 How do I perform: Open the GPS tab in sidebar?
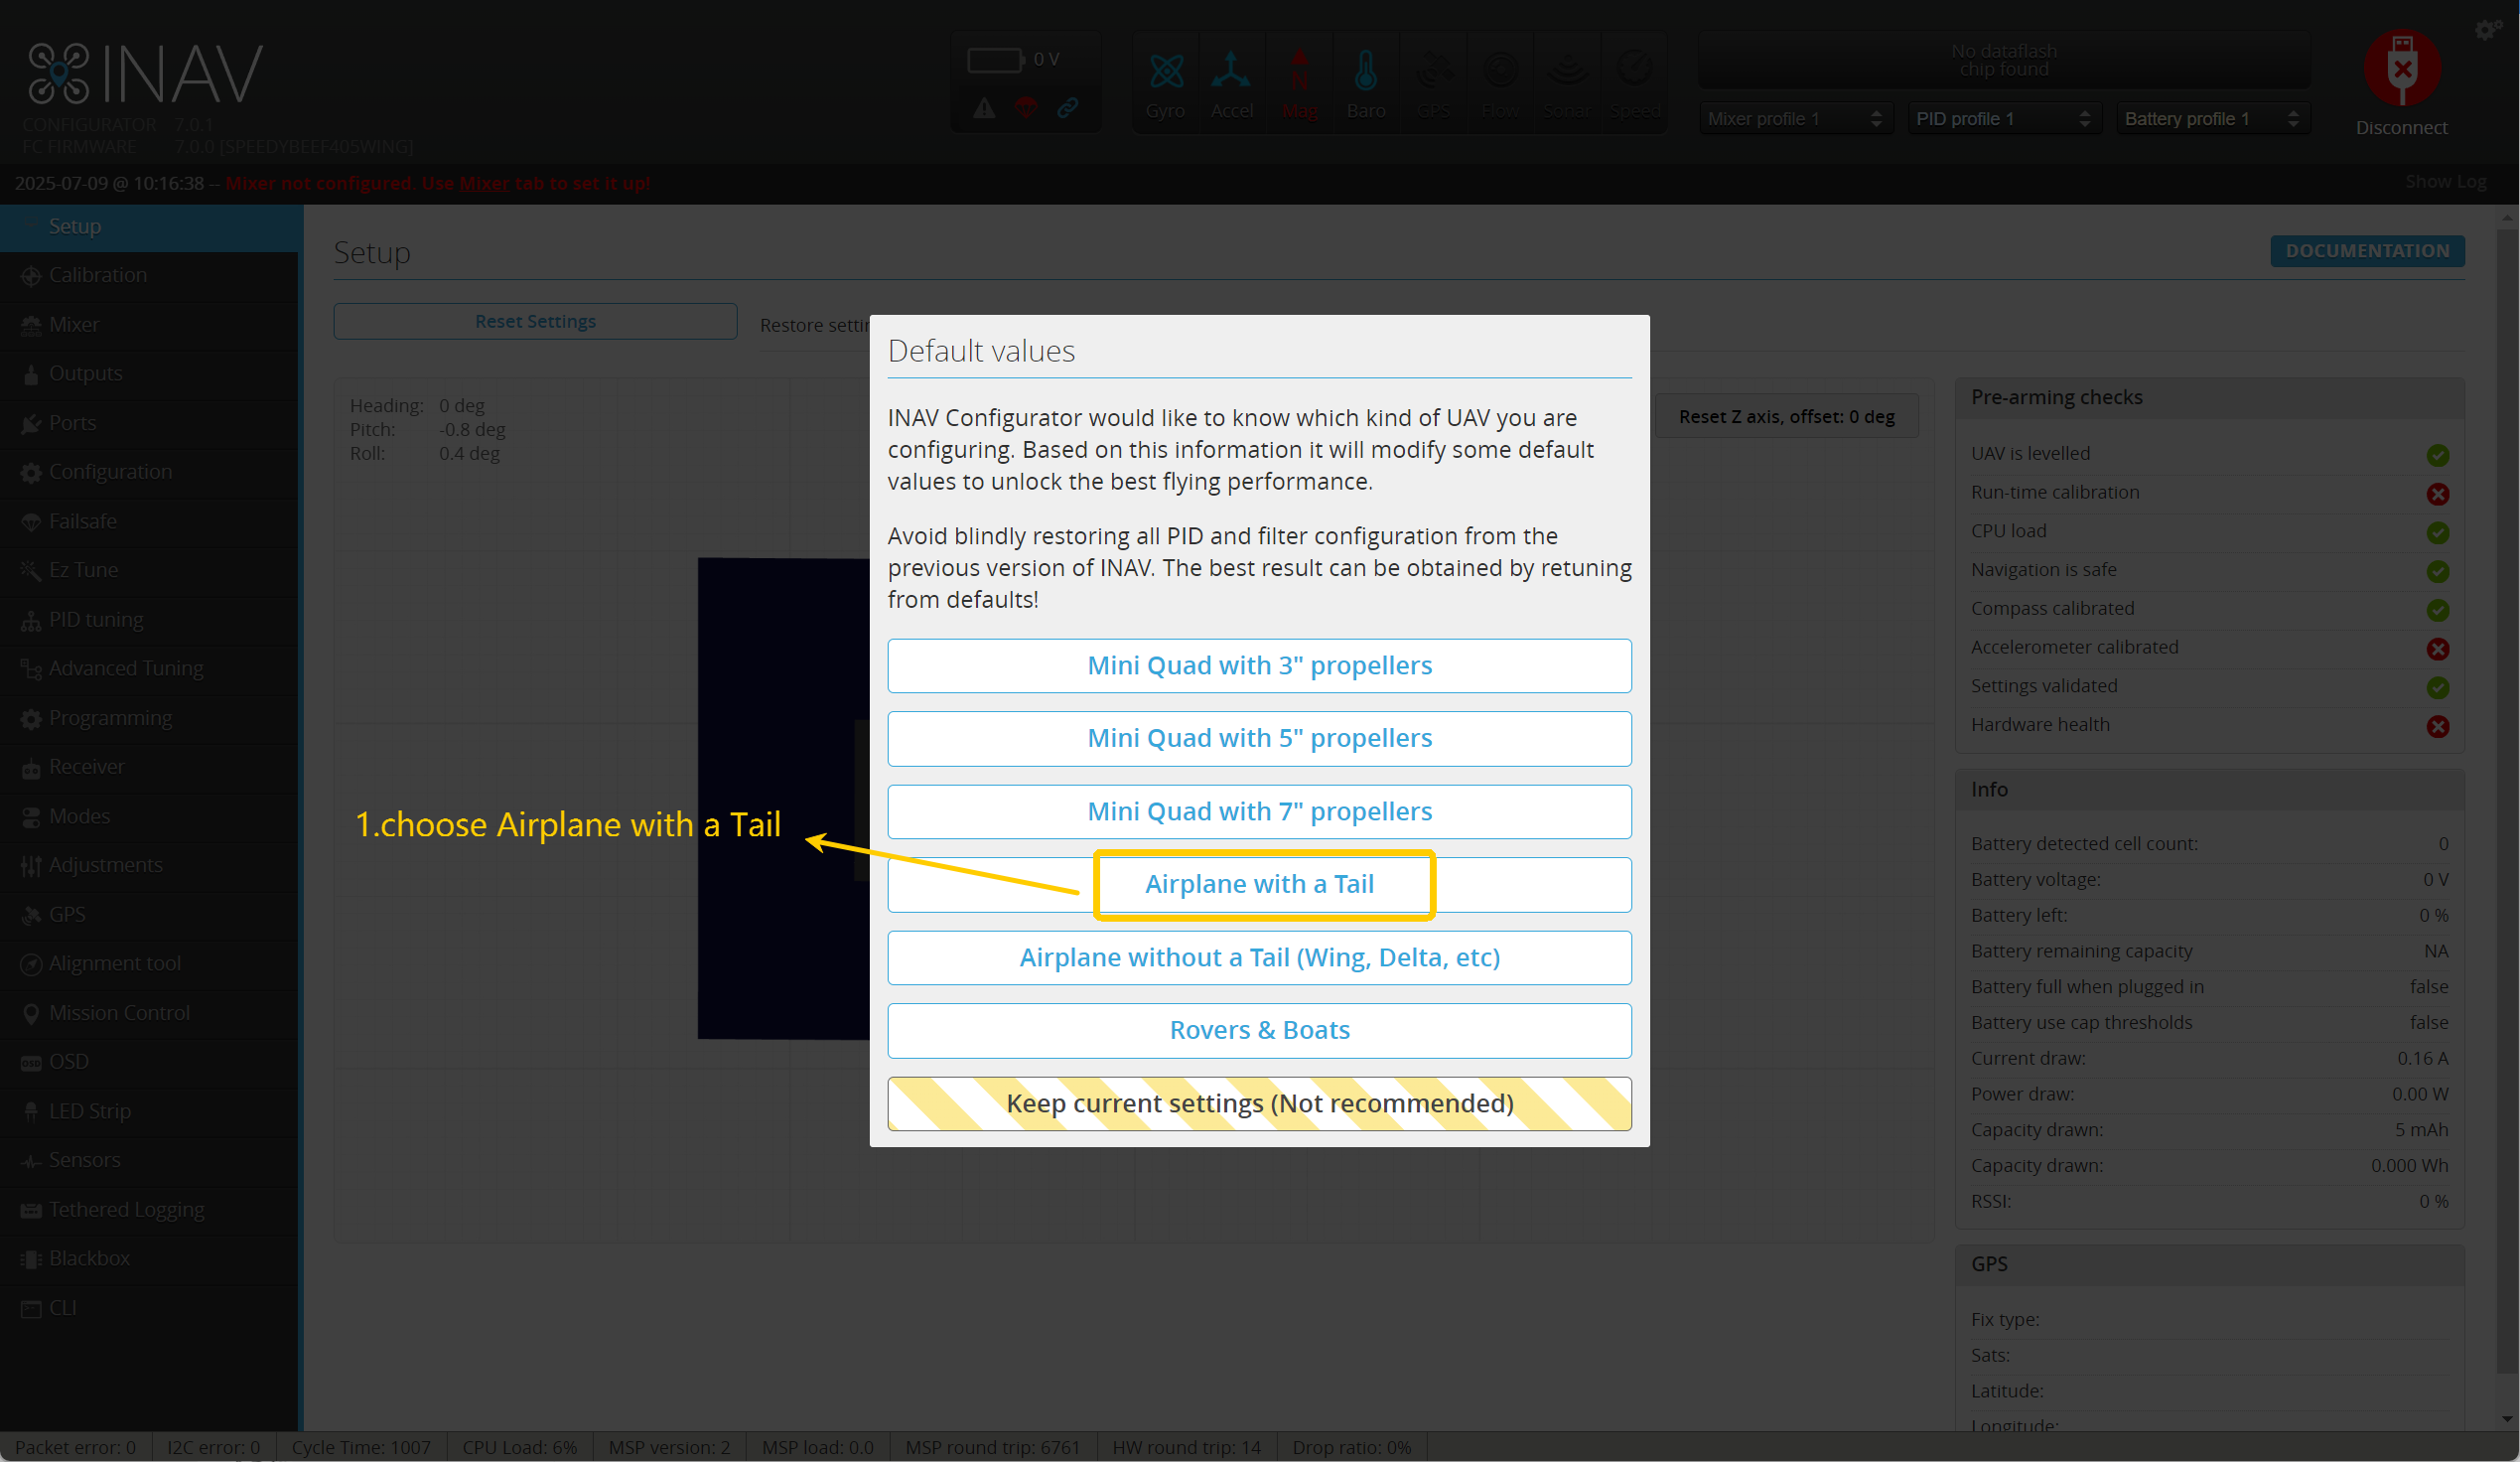[x=150, y=915]
